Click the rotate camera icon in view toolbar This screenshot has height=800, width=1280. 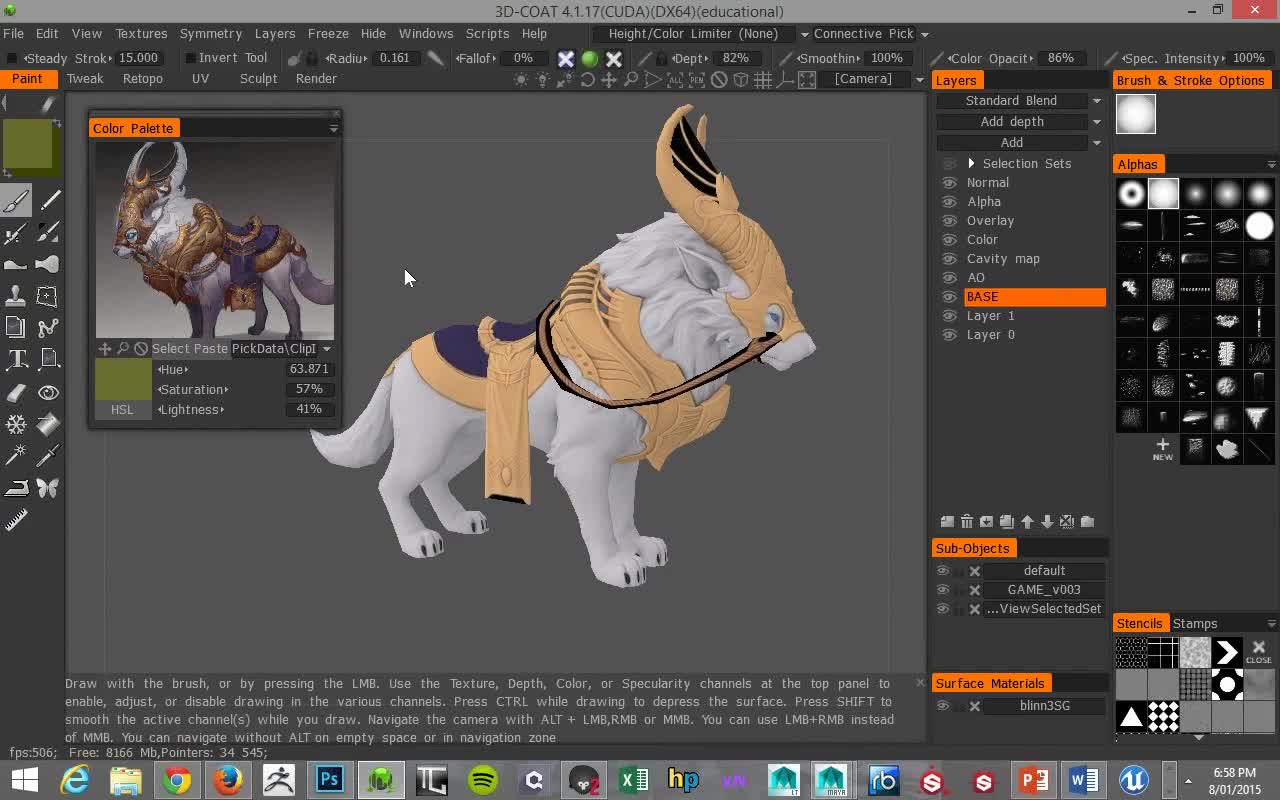coord(587,80)
